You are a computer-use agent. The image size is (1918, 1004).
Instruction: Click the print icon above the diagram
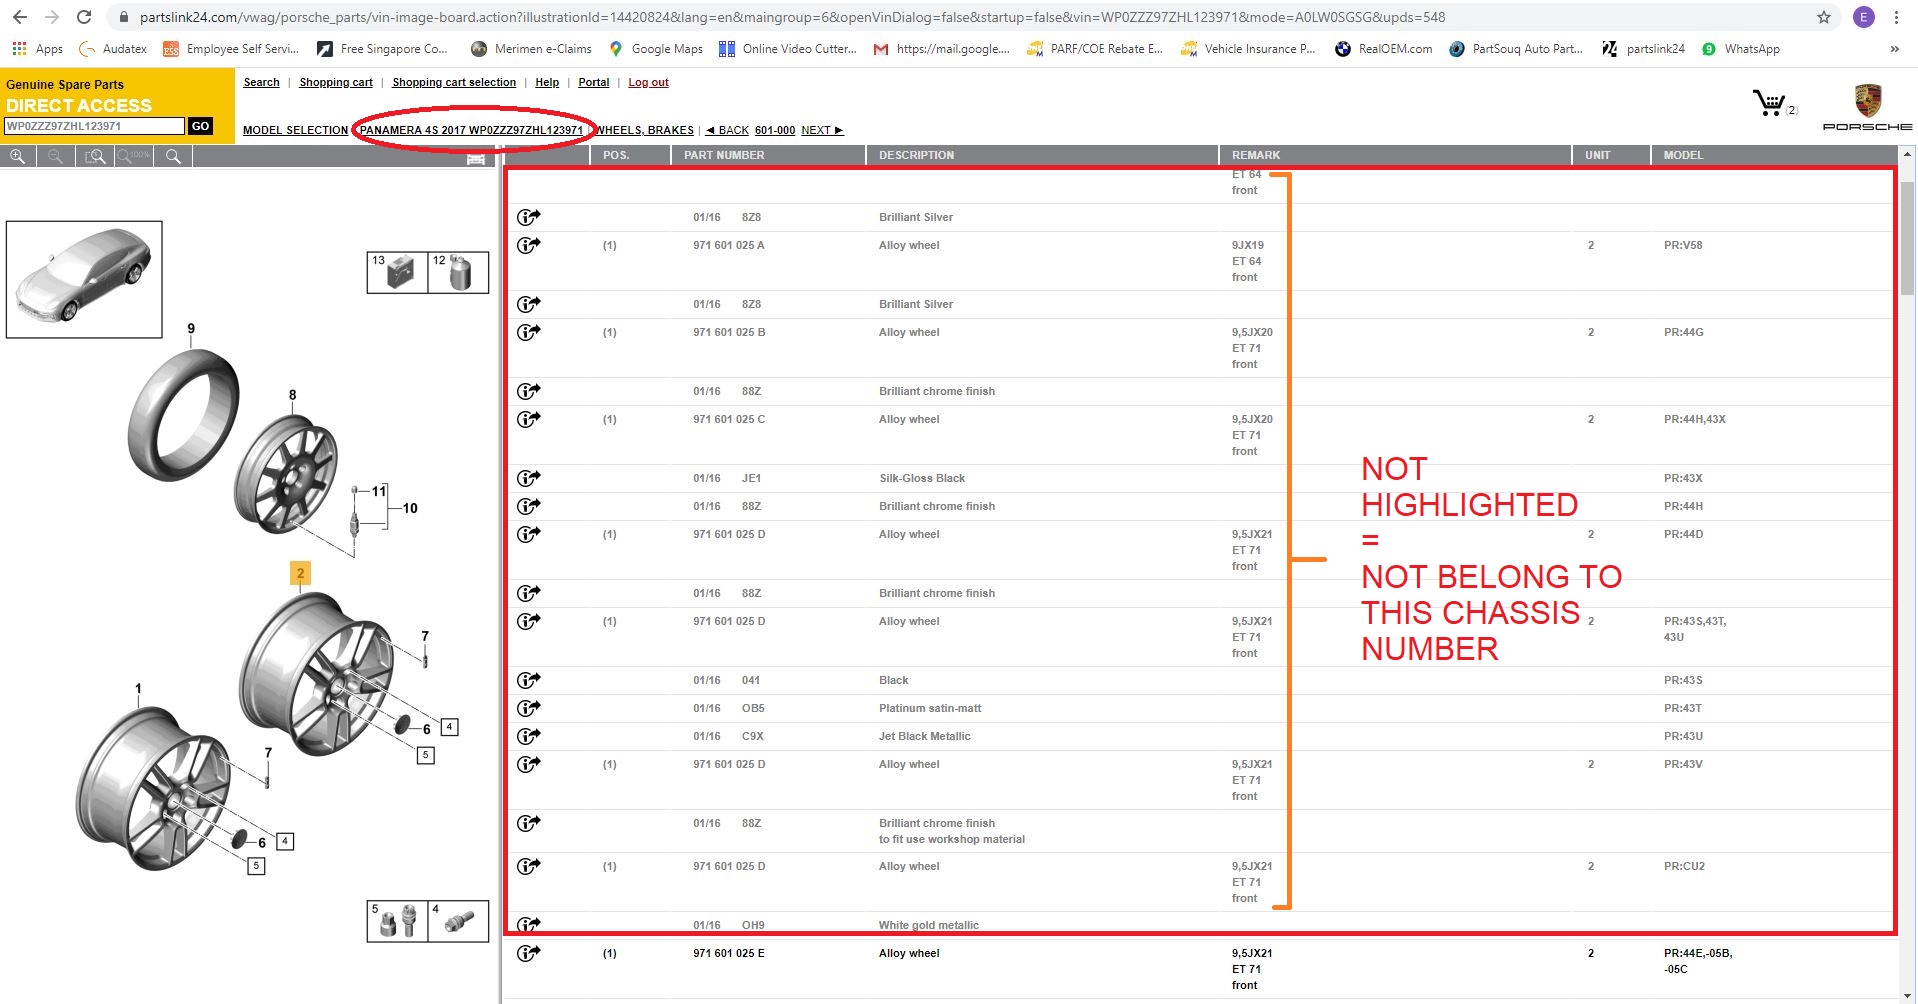(x=476, y=158)
